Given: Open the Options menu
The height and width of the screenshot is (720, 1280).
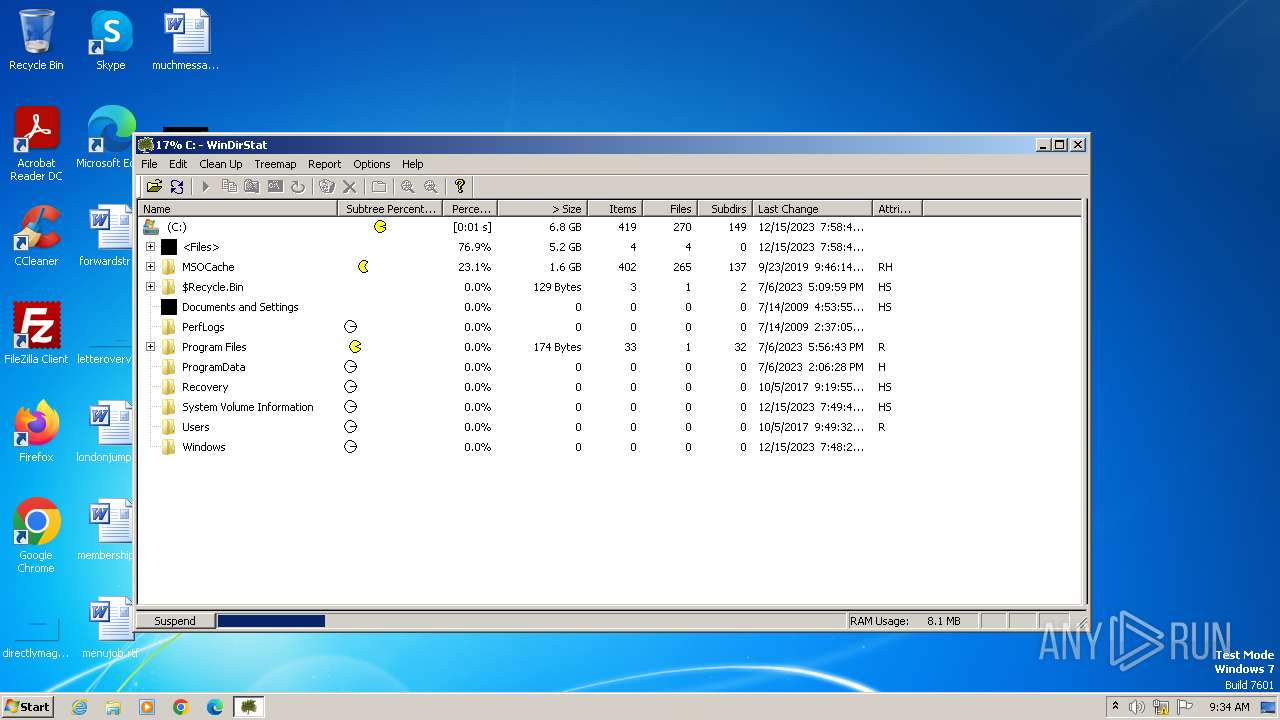Looking at the screenshot, I should click(372, 164).
